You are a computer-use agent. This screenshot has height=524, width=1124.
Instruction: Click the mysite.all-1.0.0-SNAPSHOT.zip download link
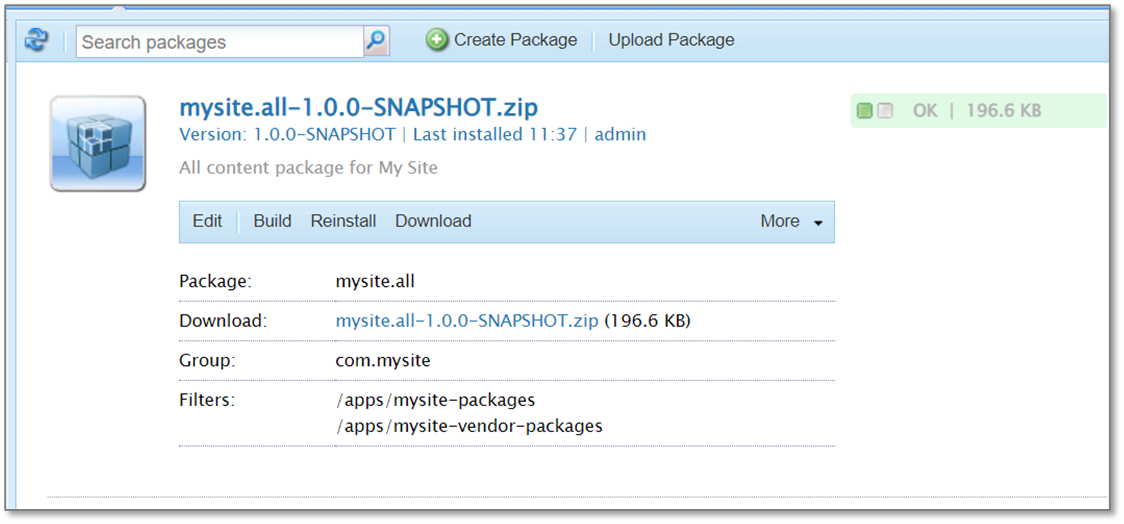467,321
